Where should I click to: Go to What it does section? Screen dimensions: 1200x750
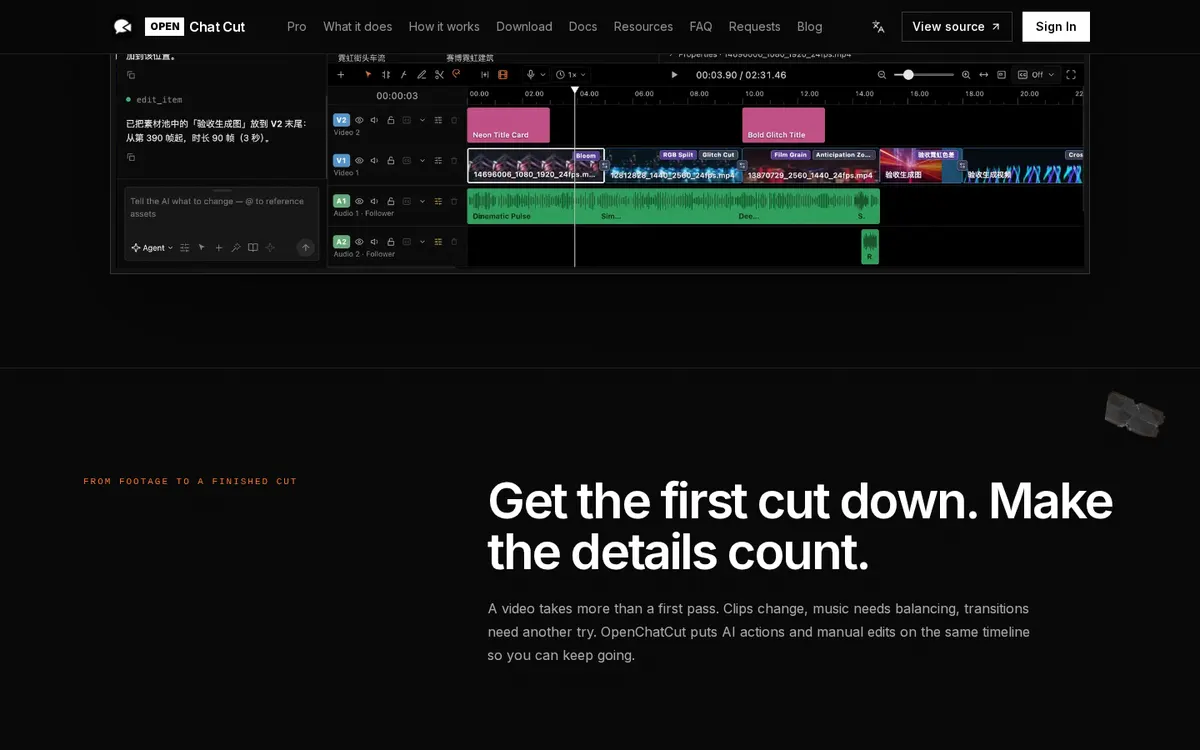[358, 27]
